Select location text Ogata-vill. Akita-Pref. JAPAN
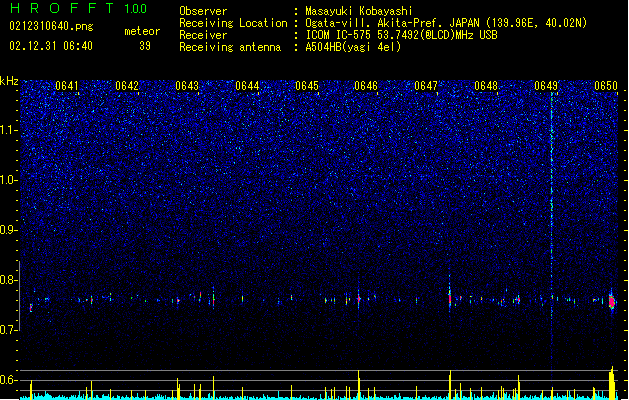 click(x=392, y=23)
